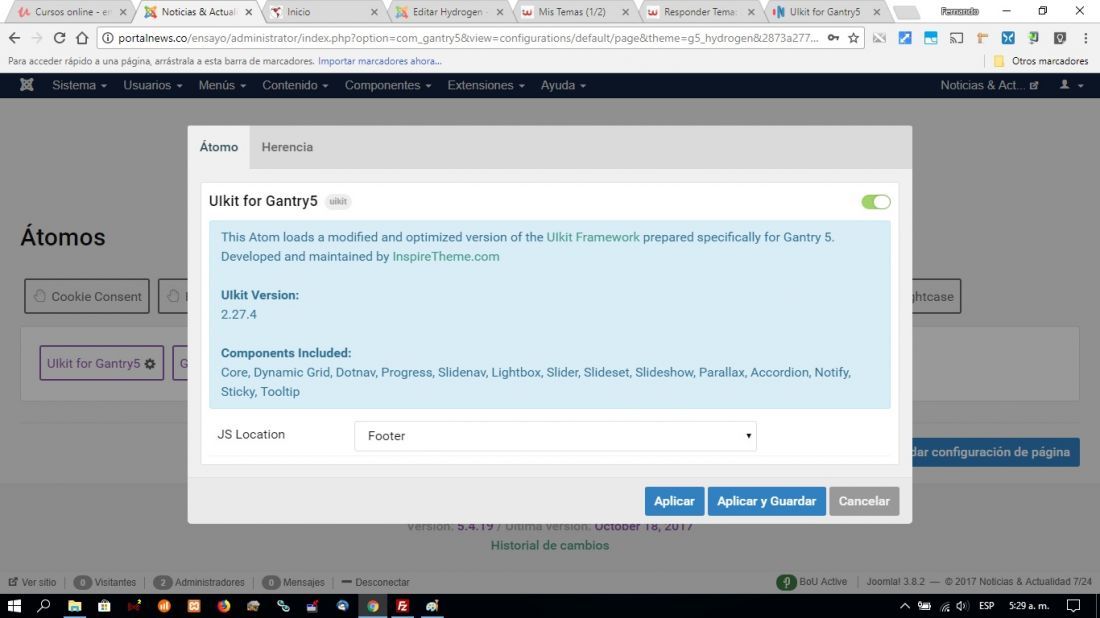
Task: Click the Cookie Consent atom button
Action: coord(87,296)
